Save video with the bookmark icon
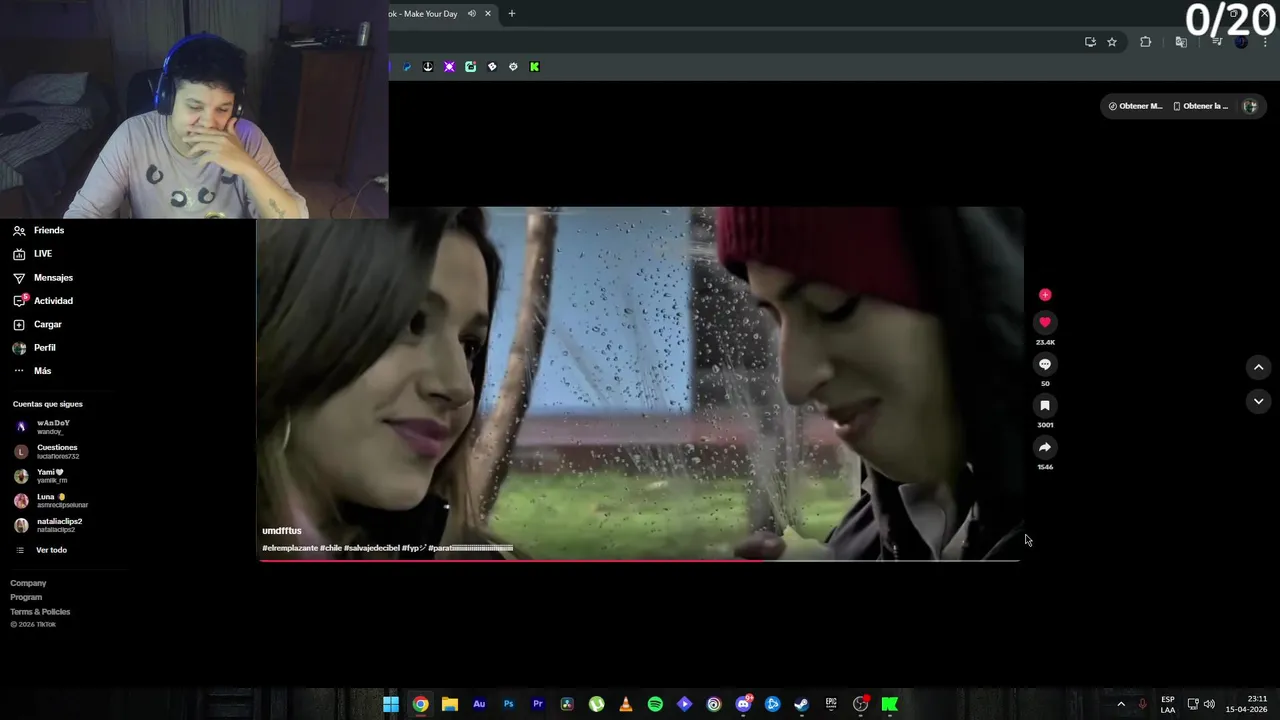Screen dimensions: 1280x720 (1045, 406)
